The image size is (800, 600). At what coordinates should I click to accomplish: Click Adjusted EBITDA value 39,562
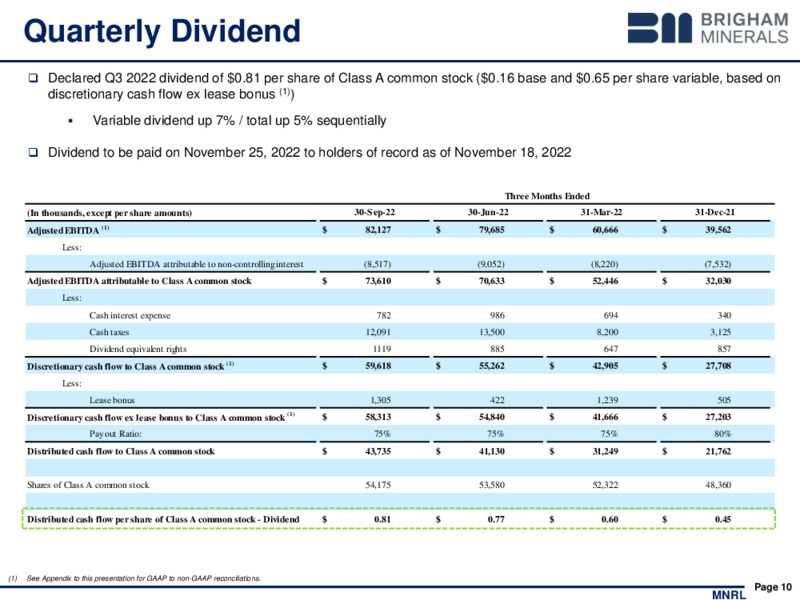click(x=718, y=230)
